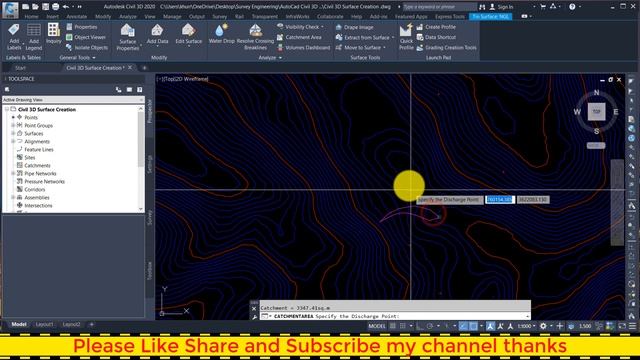Run Resolve Crossing Breaklines
The height and width of the screenshot is (360, 640).
coord(256,37)
